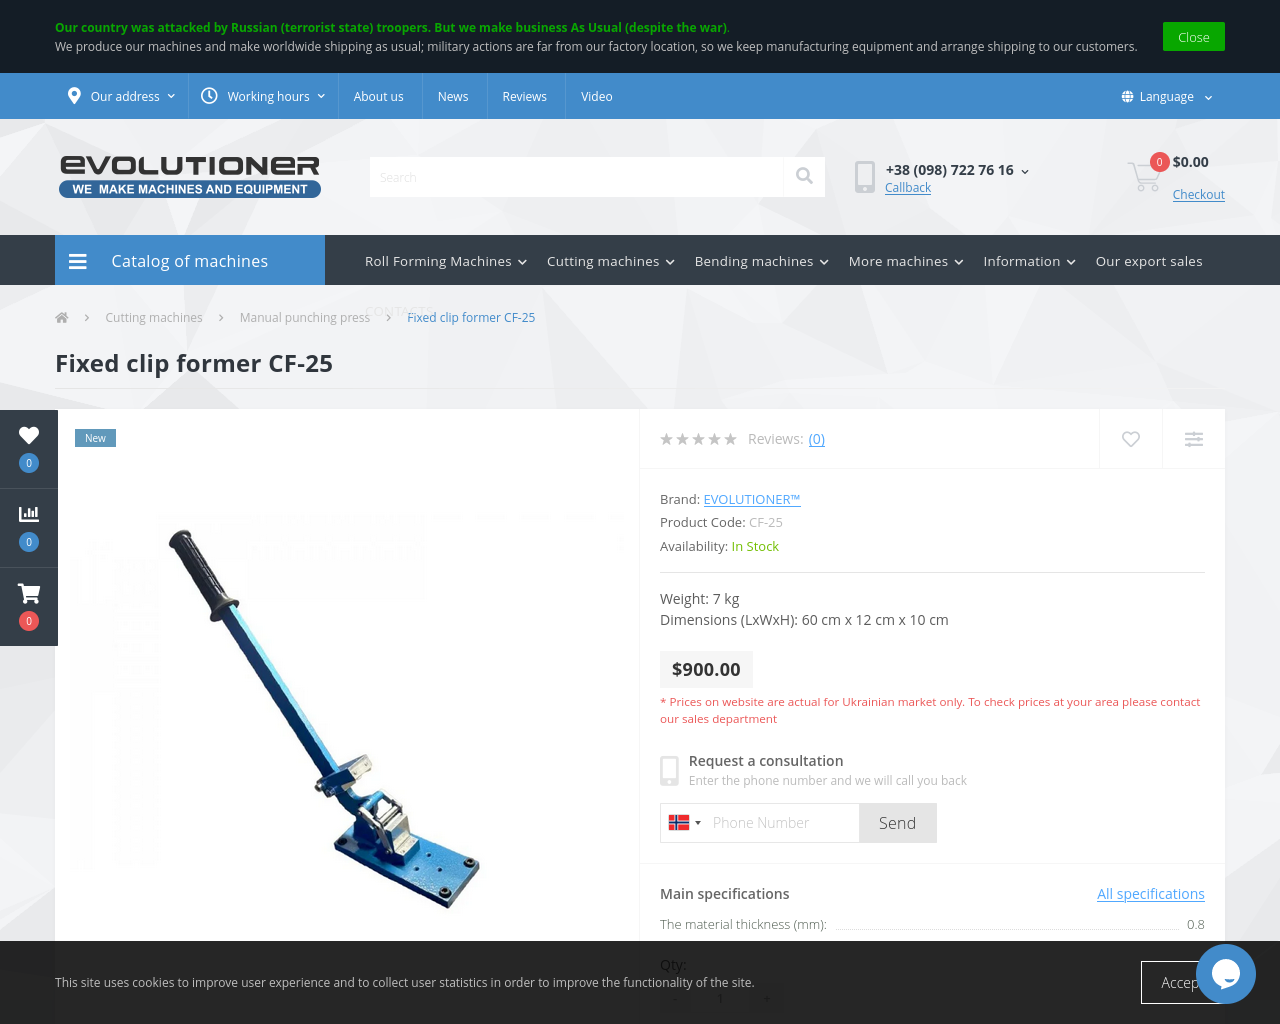Click the Phone Number input field
The image size is (1280, 1024).
782,823
